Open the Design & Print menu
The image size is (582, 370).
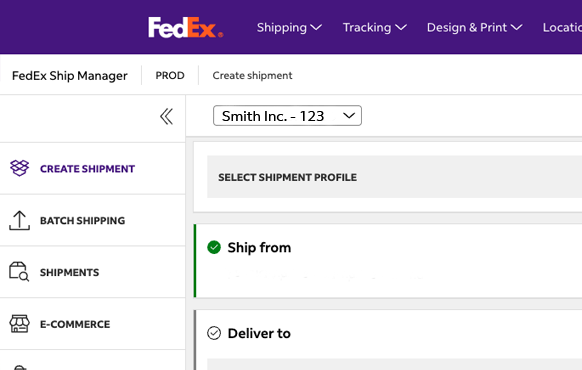click(474, 27)
